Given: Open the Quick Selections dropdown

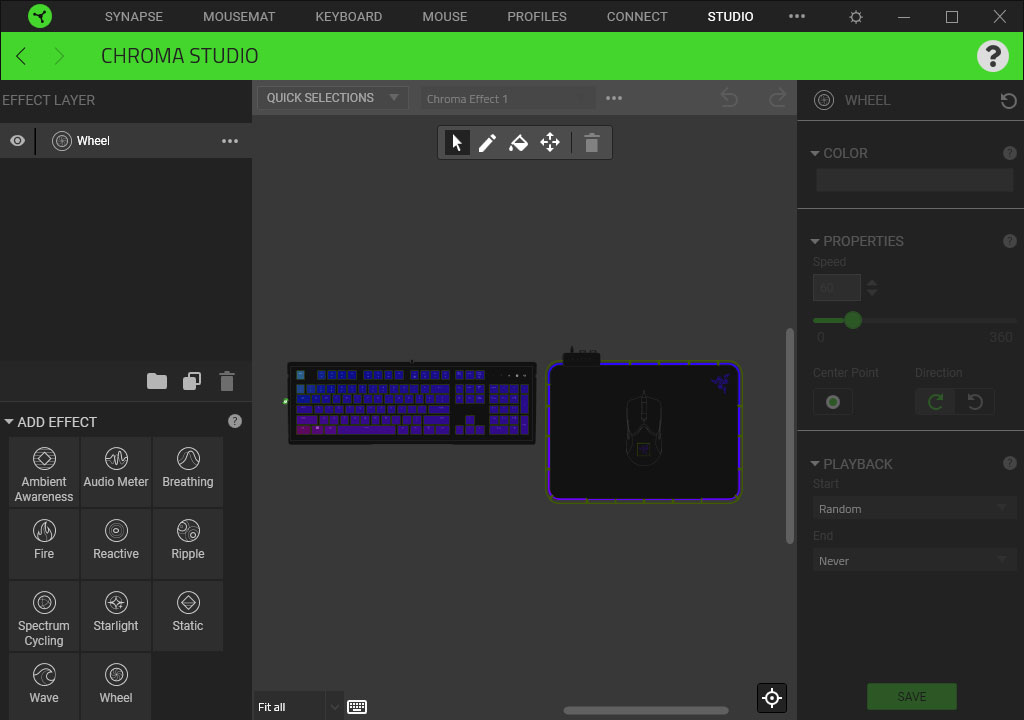Looking at the screenshot, I should coord(332,98).
